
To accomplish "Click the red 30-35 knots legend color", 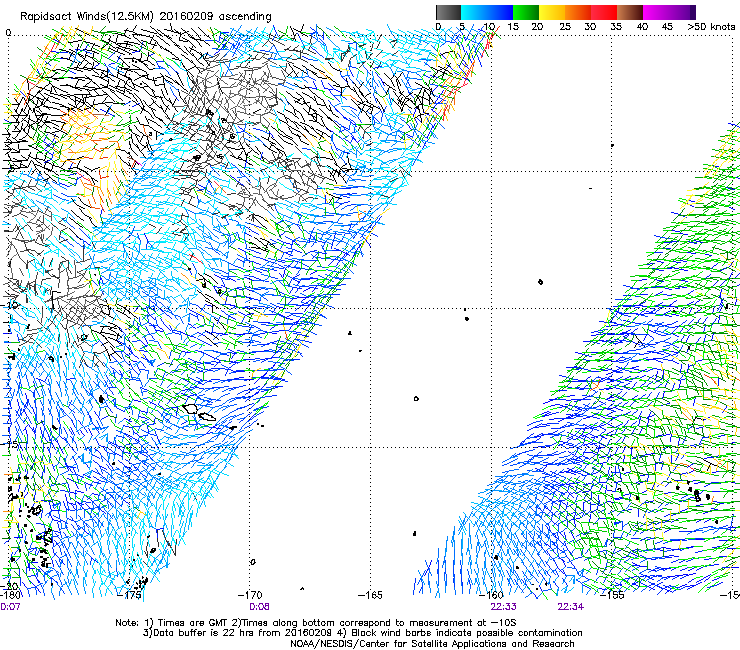I will [x=604, y=12].
